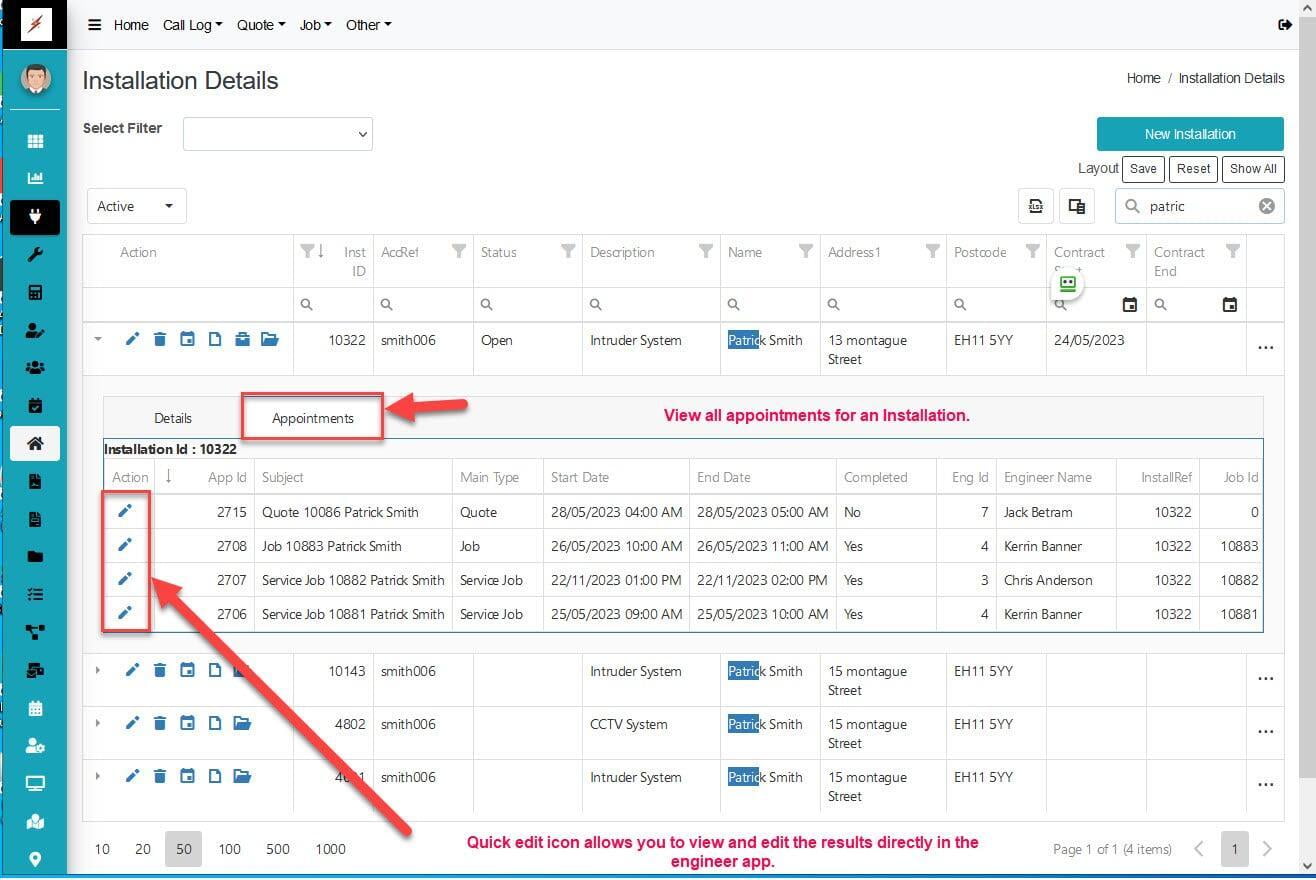Open the Call Log menu
The width and height of the screenshot is (1316, 880).
coord(192,25)
